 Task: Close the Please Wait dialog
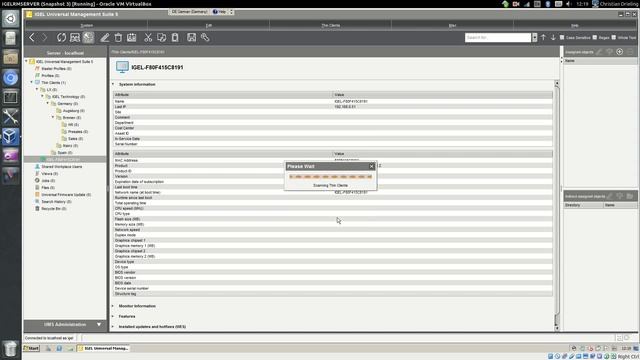[371, 166]
